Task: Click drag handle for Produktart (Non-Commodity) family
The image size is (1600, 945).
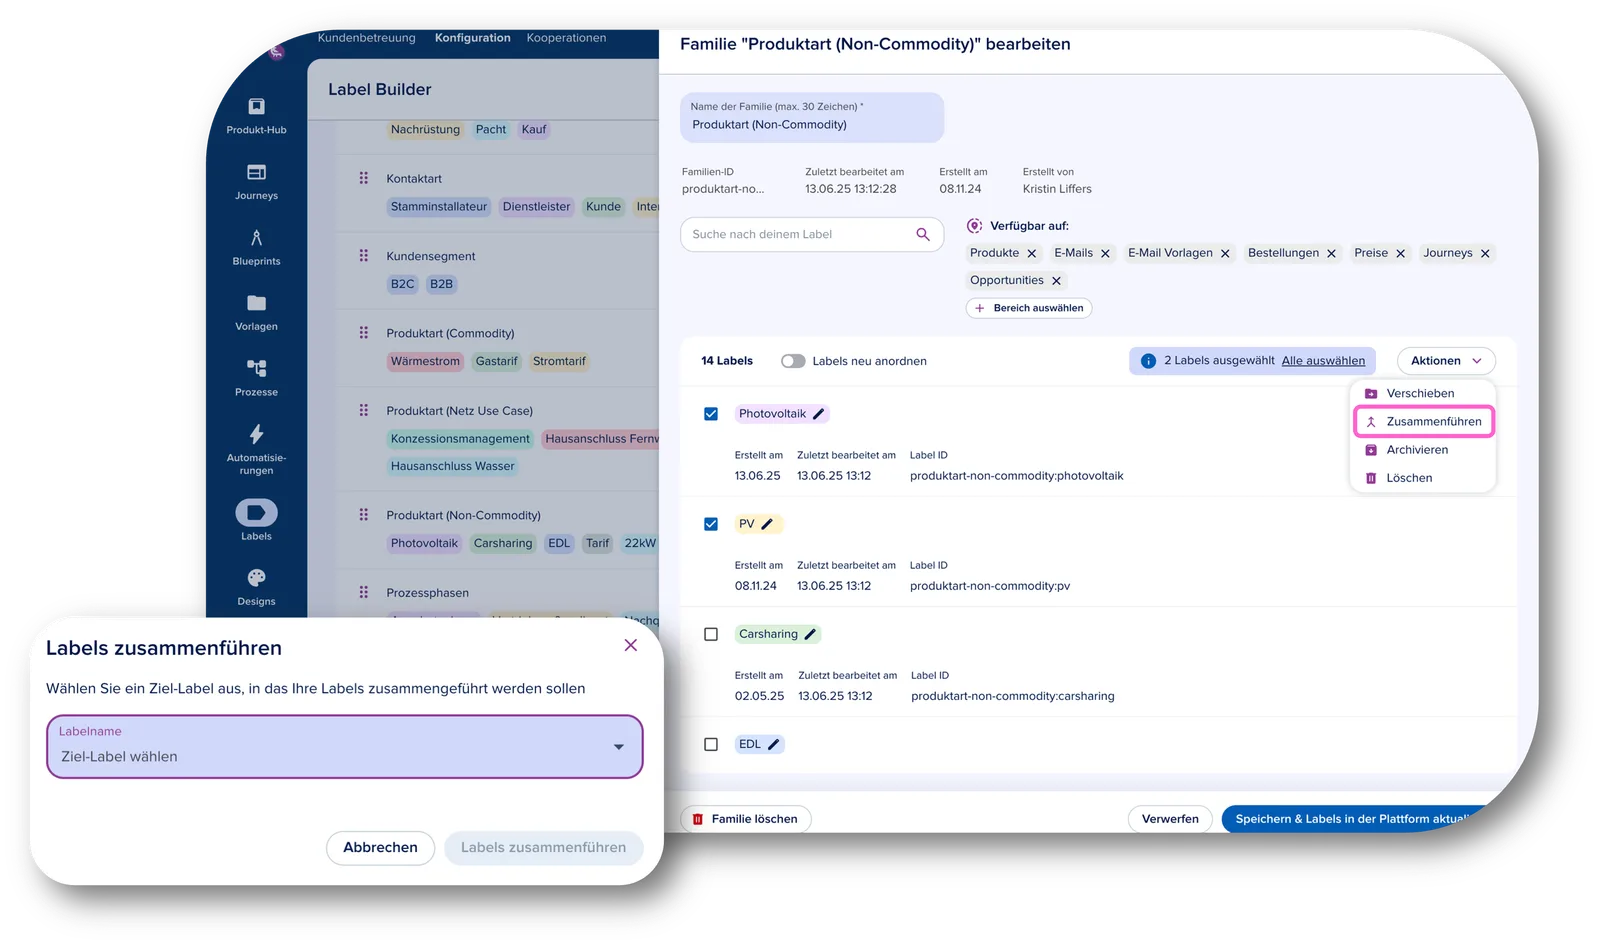Action: [x=364, y=515]
